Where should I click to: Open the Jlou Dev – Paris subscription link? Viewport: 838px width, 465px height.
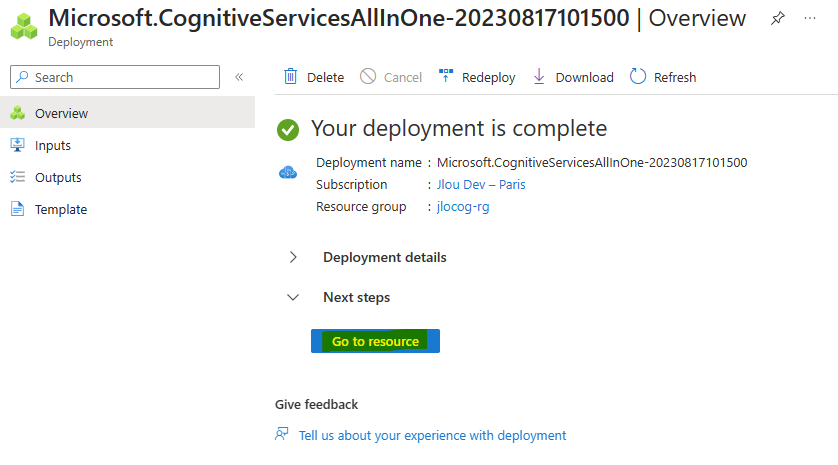click(481, 184)
